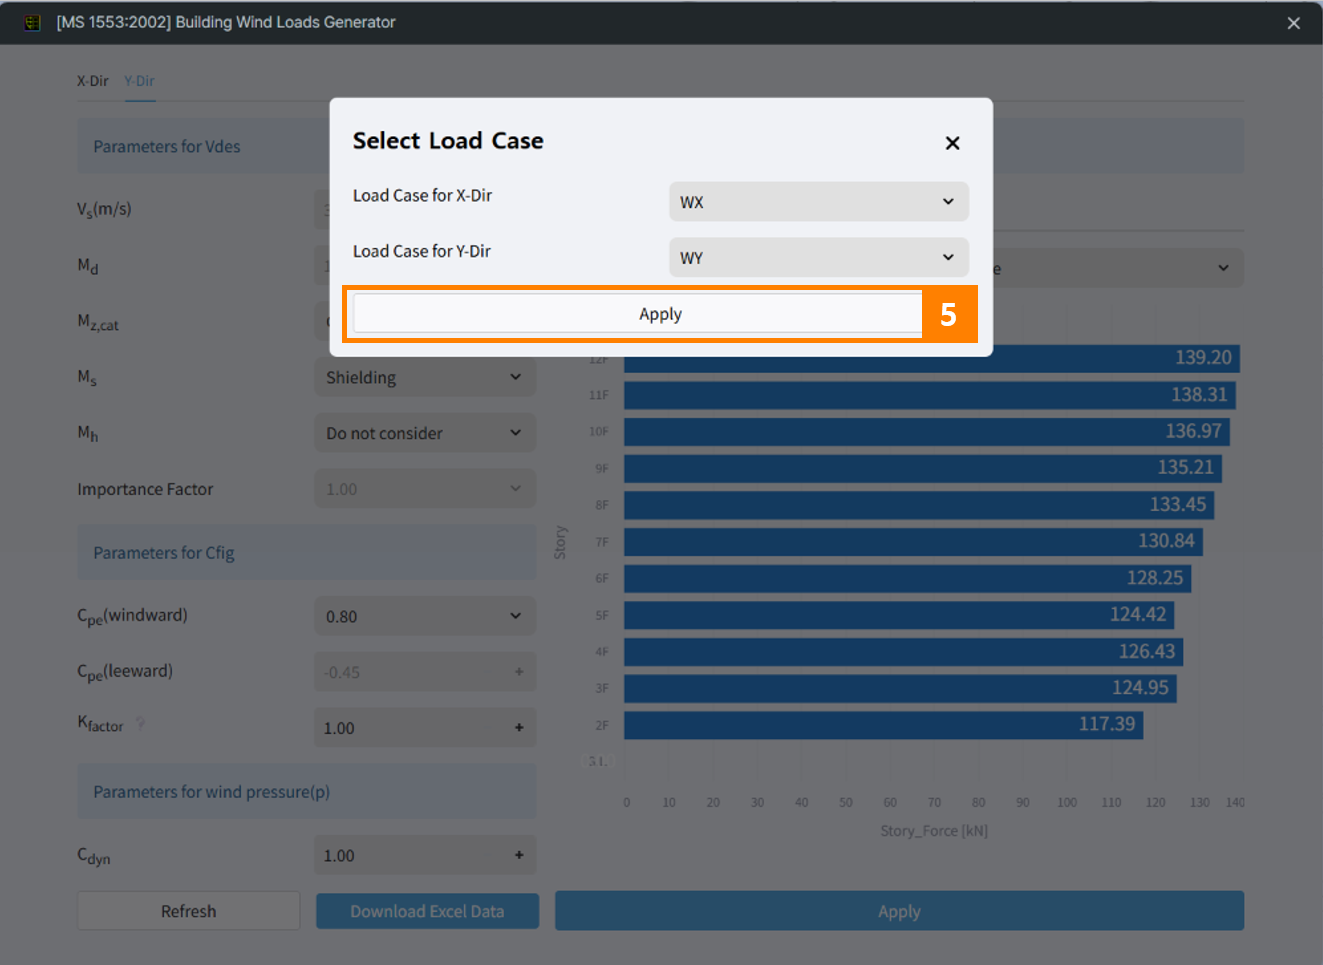The height and width of the screenshot is (965, 1323).
Task: Expand the Cpe(windward) 0.80 dropdown
Action: (x=424, y=617)
